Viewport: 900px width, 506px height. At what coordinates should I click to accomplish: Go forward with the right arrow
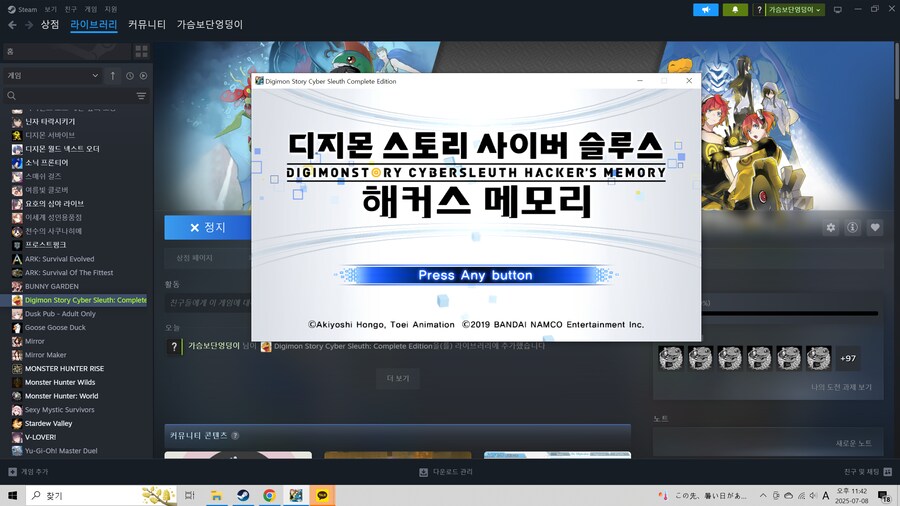pos(29,25)
